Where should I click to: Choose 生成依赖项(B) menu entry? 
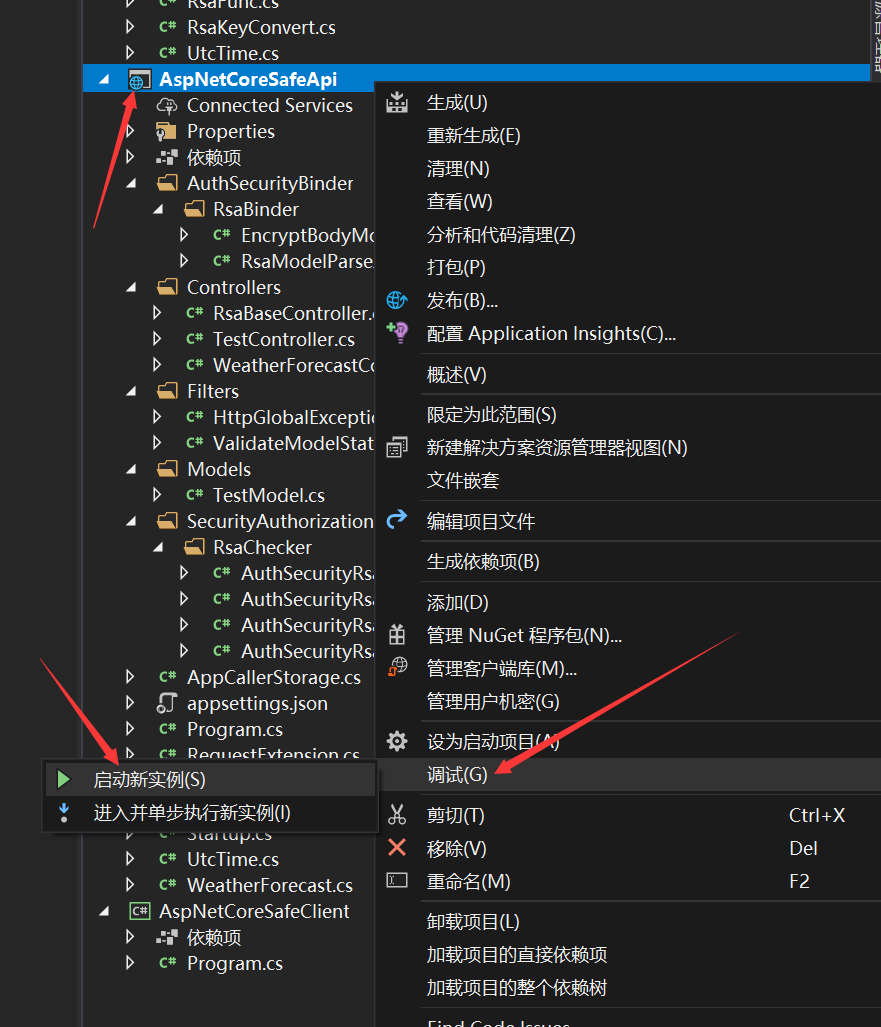coord(483,561)
